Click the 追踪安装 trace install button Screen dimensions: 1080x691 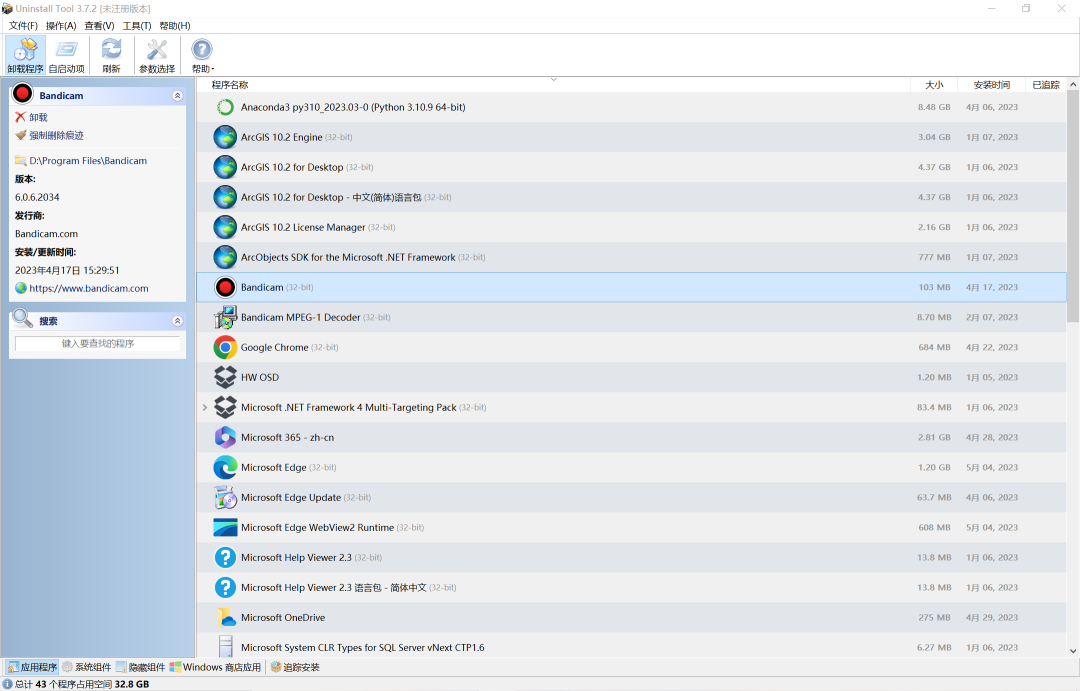point(295,667)
